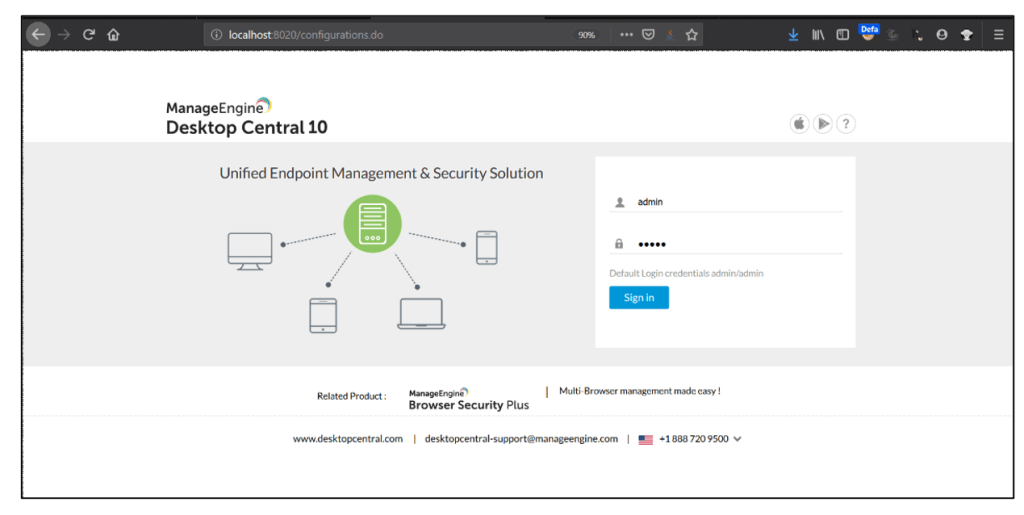Viewport: 1024px width, 515px height.
Task: Open the page actions three-dot menu
Action: point(626,35)
